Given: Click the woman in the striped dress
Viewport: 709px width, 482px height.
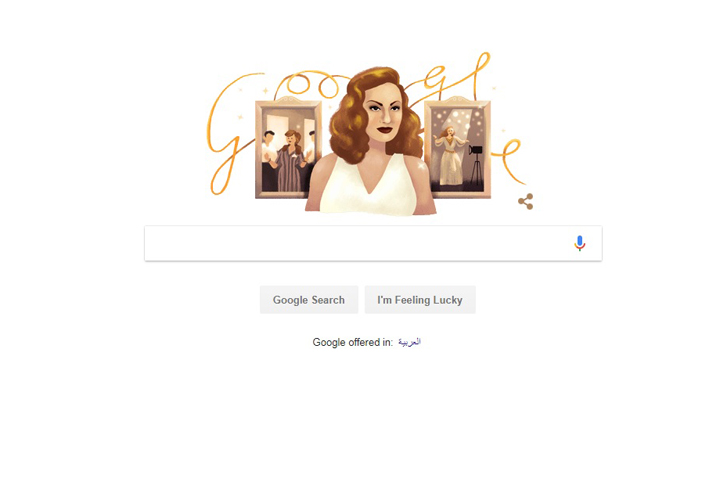Looking at the screenshot, I should 288,161.
